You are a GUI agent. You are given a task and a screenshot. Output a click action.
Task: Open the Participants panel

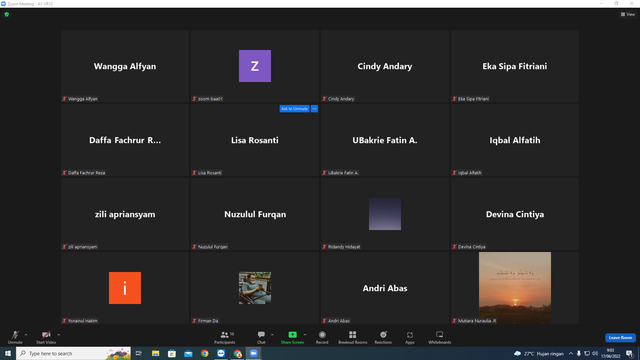tap(224, 337)
